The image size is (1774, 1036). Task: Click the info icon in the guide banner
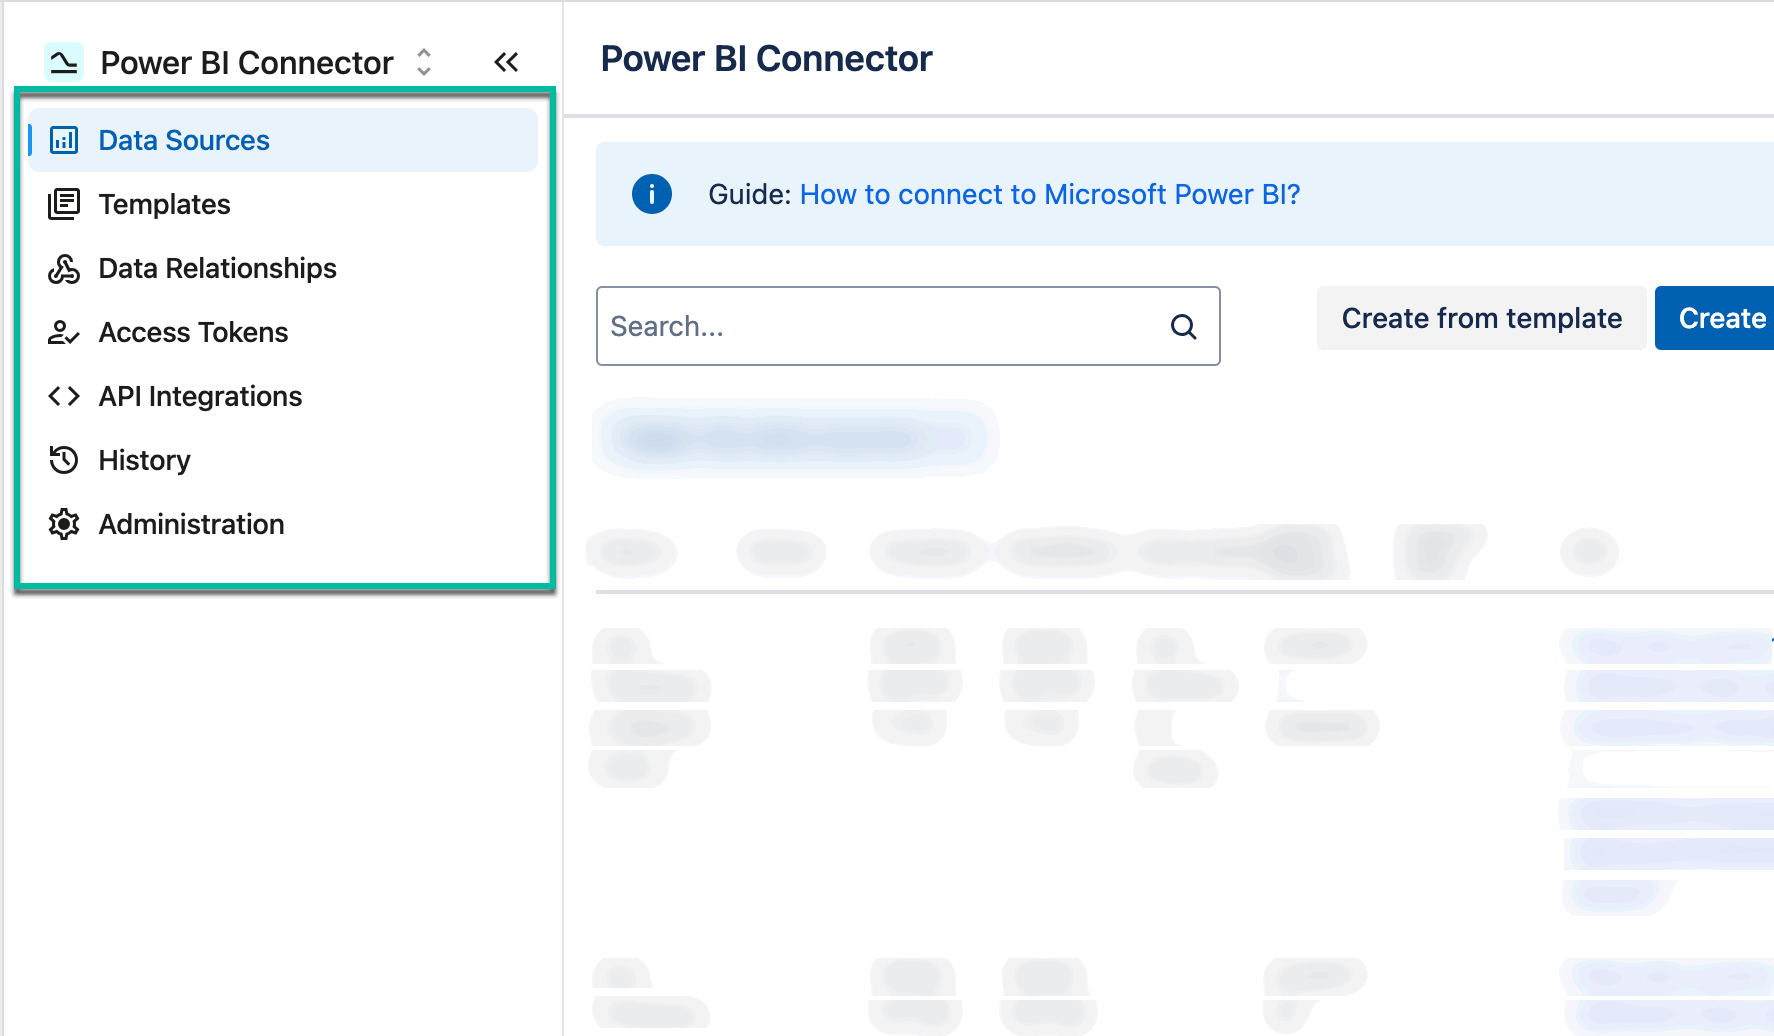tap(650, 194)
